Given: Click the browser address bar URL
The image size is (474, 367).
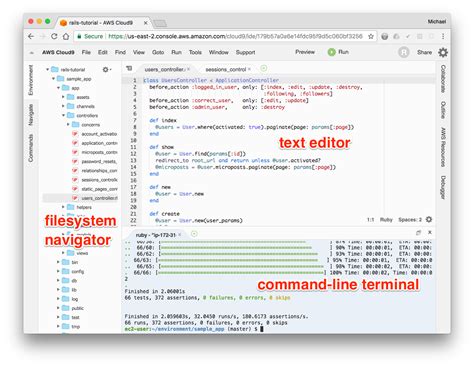Looking at the screenshot, I should click(x=235, y=36).
